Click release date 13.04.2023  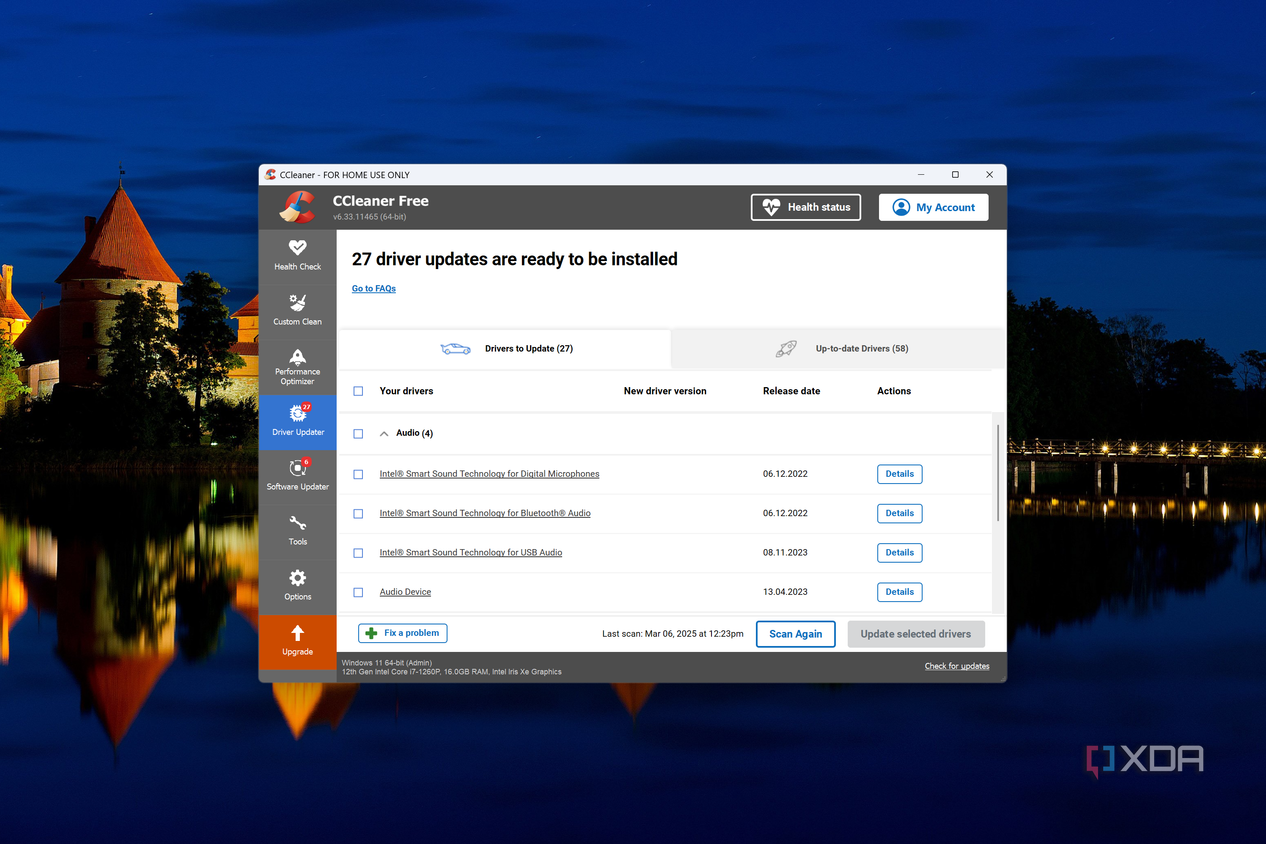tap(785, 592)
